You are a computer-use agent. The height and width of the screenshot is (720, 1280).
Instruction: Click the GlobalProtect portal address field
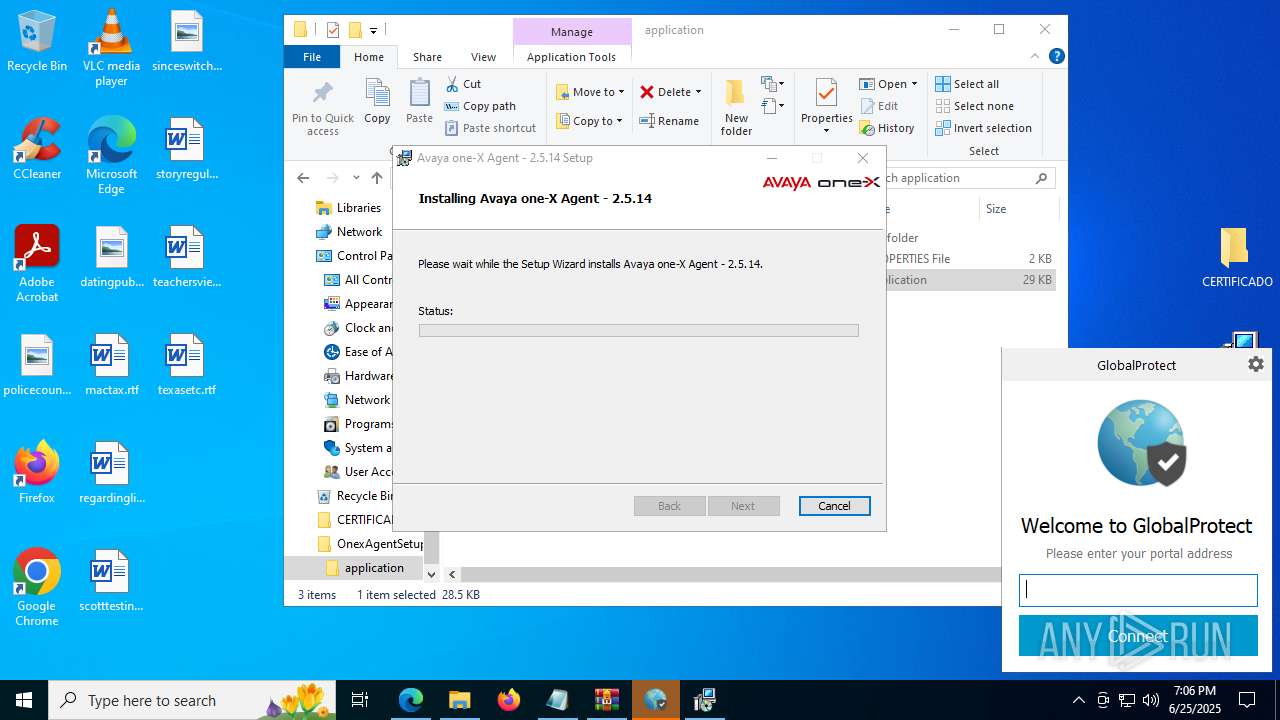pos(1138,590)
